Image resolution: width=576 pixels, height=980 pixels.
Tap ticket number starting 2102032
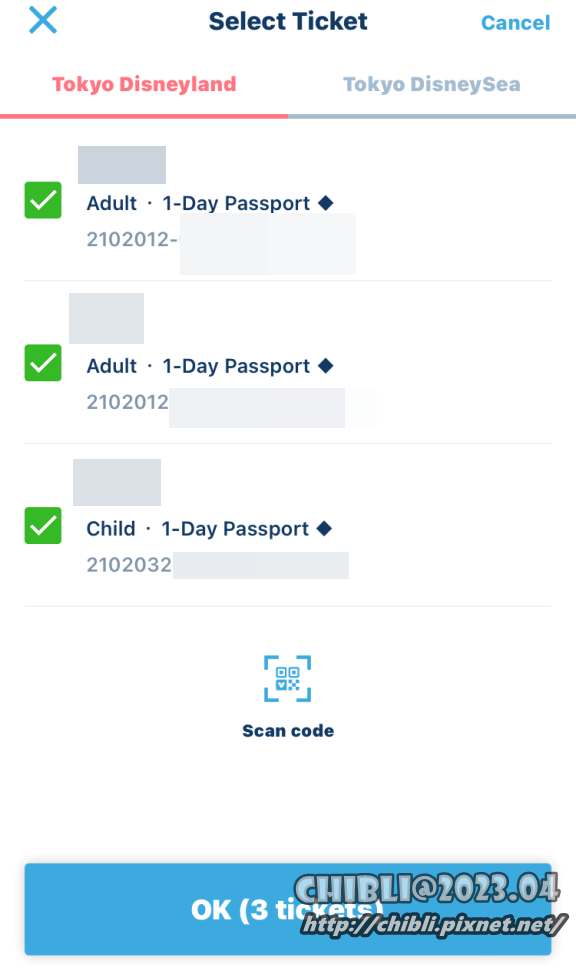[x=129, y=565]
